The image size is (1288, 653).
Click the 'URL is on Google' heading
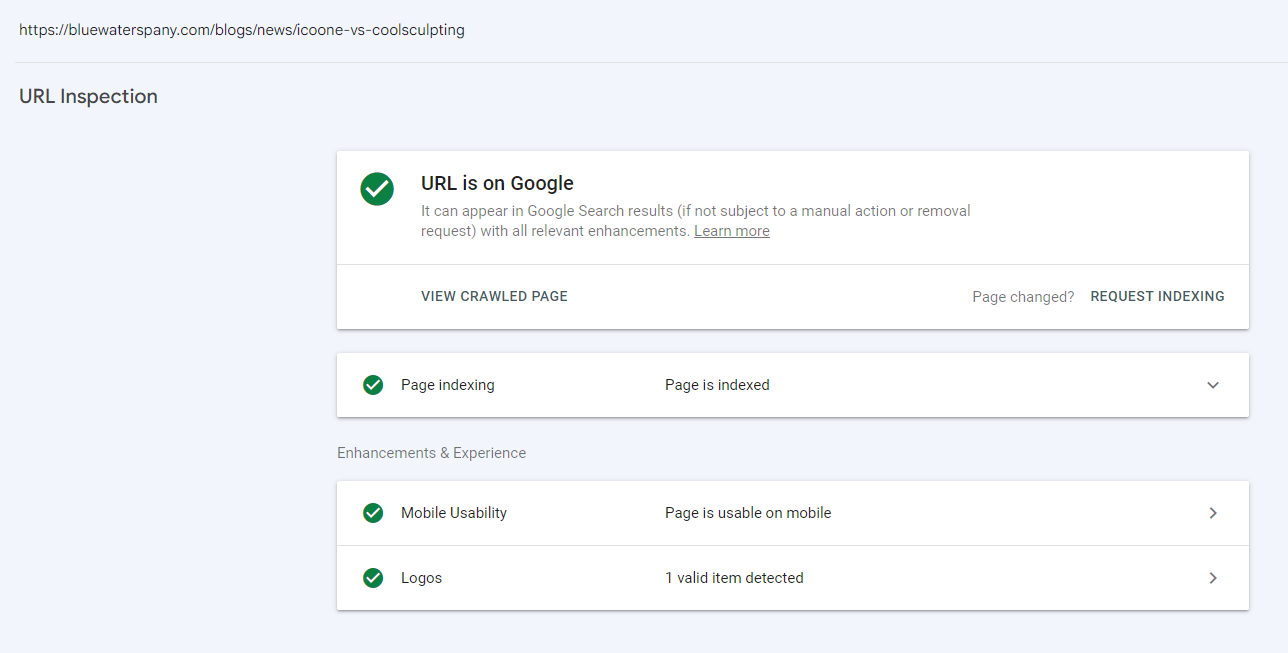point(497,183)
